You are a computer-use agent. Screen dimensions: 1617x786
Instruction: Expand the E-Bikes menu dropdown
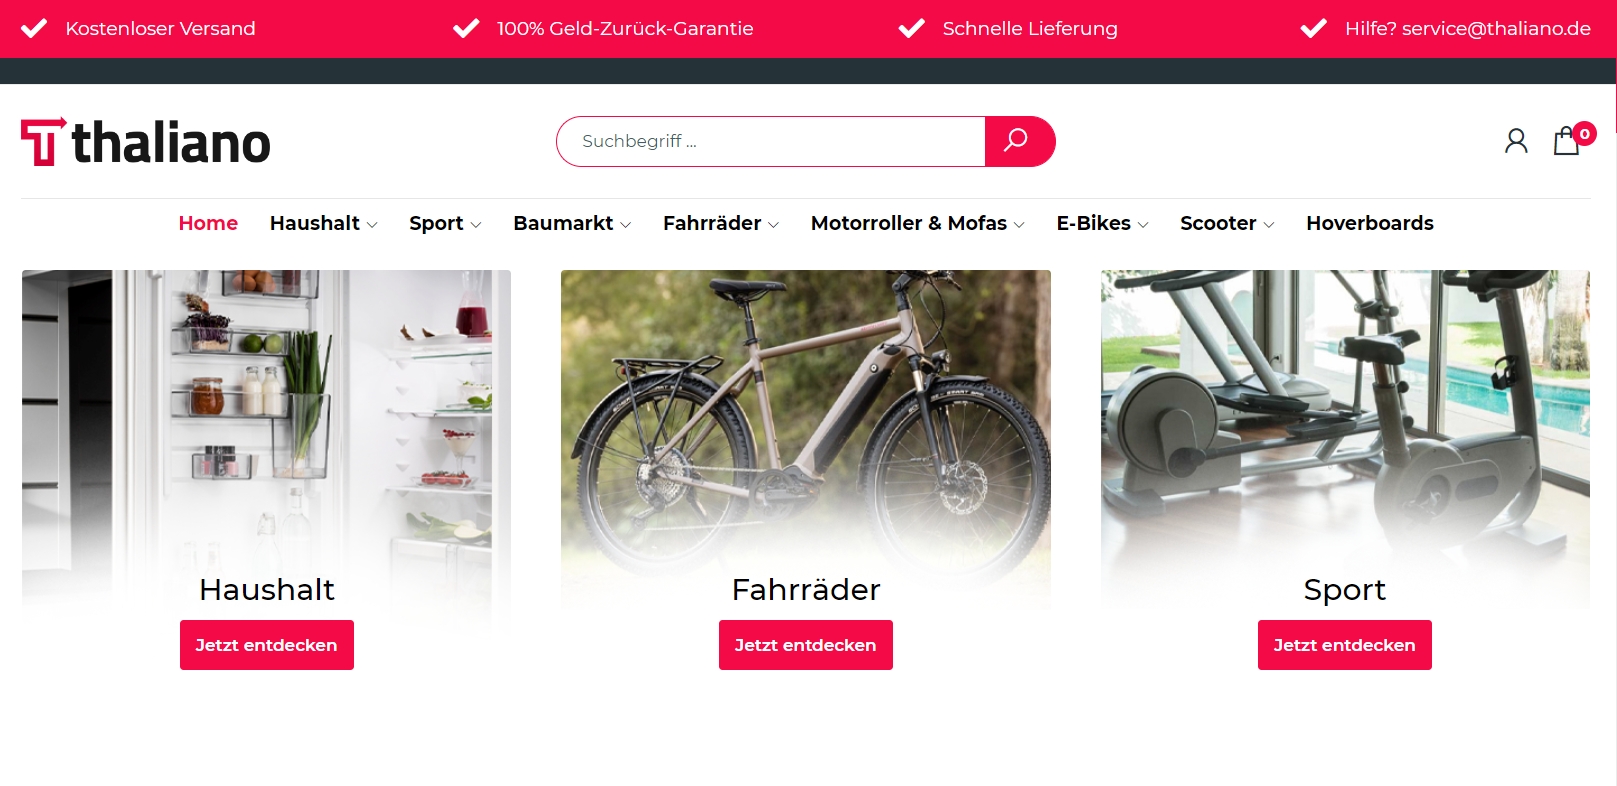pyautogui.click(x=1102, y=223)
